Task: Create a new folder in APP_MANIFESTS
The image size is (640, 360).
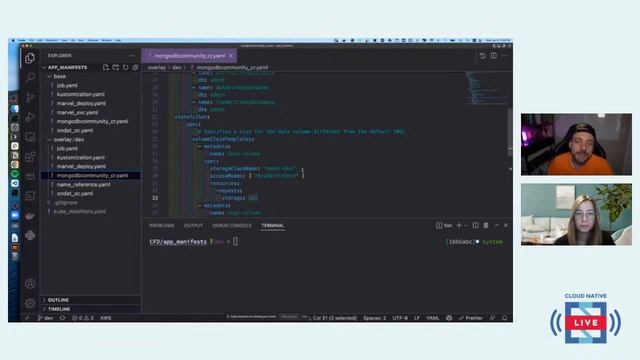Action: pos(116,67)
